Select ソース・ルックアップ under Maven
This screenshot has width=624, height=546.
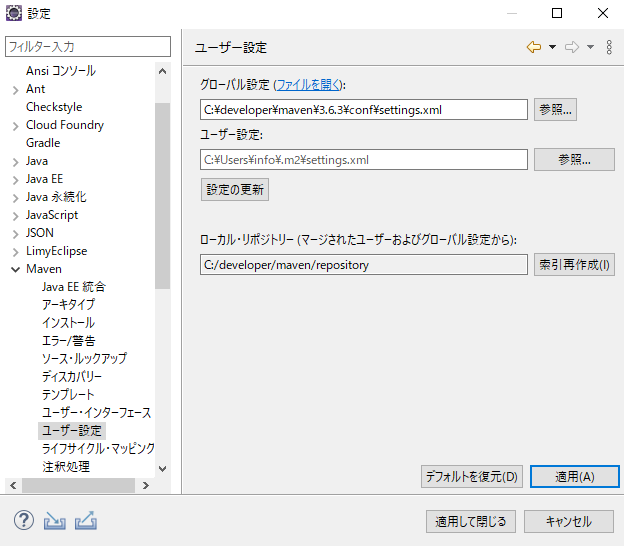click(84, 359)
